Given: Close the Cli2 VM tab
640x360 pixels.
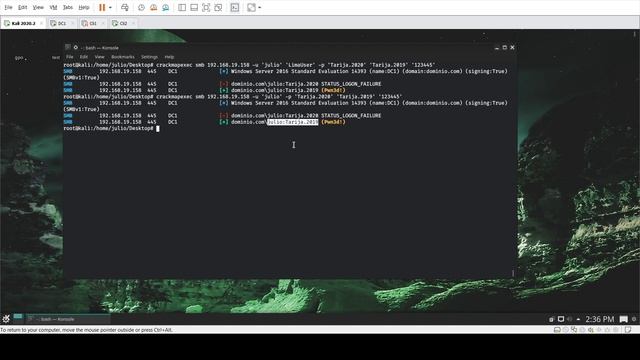Looking at the screenshot, I should [133, 23].
